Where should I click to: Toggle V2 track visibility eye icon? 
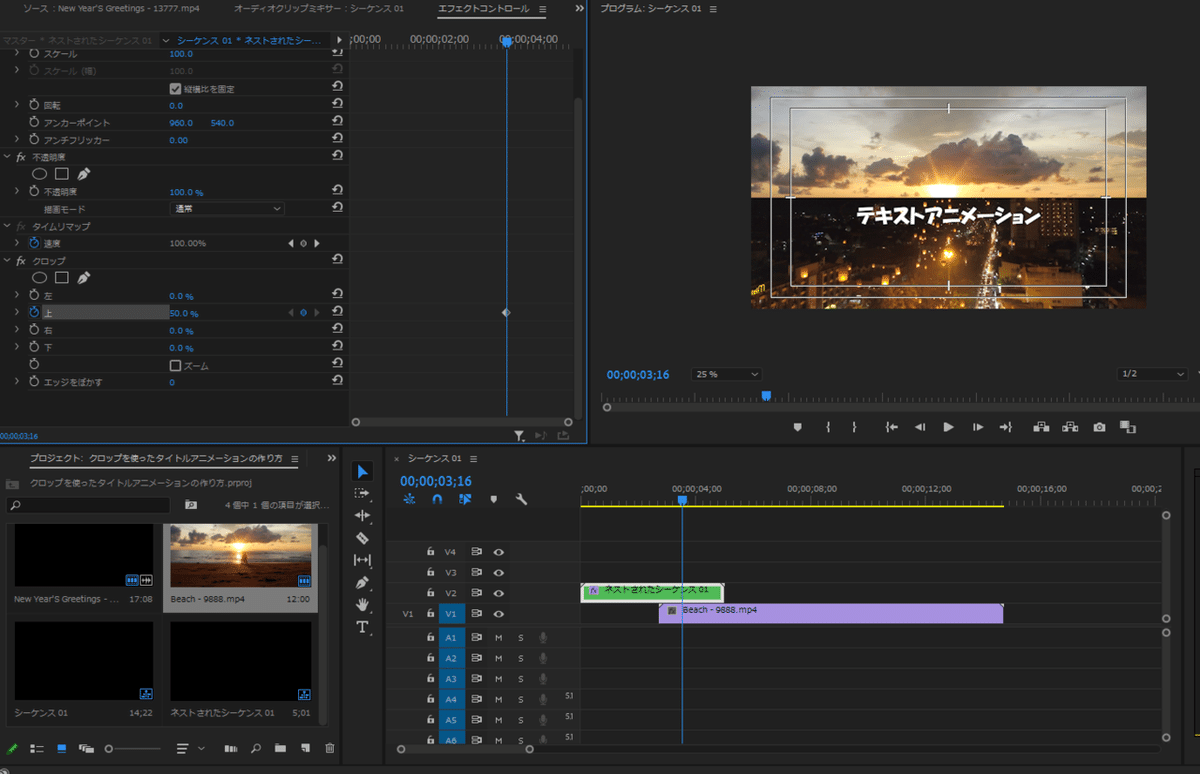498,593
